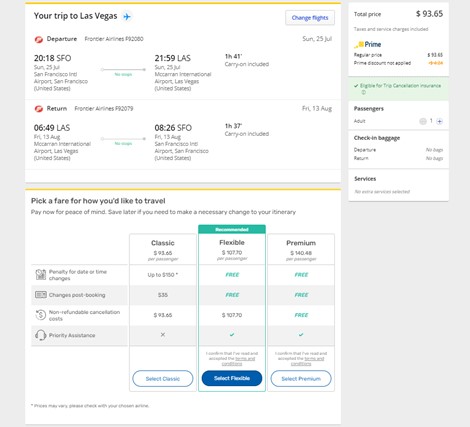Click the Priority Assistance headset icon
Screen dimensions: 470x427
[41, 335]
